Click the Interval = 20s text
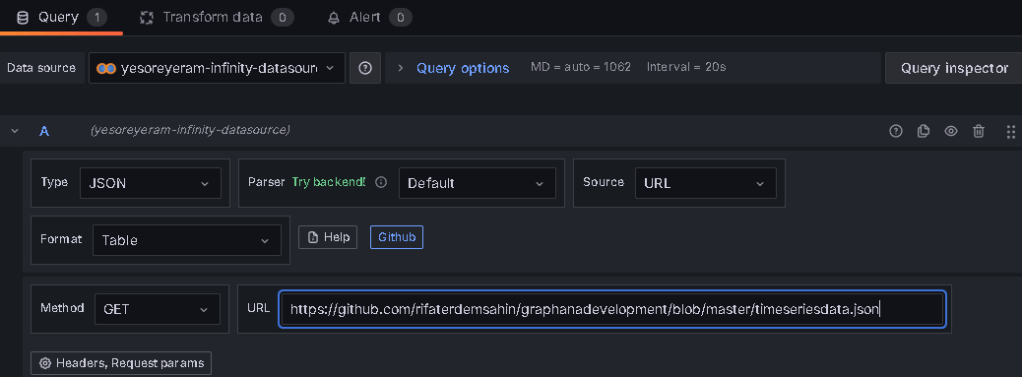The height and width of the screenshot is (377, 1022). click(686, 67)
